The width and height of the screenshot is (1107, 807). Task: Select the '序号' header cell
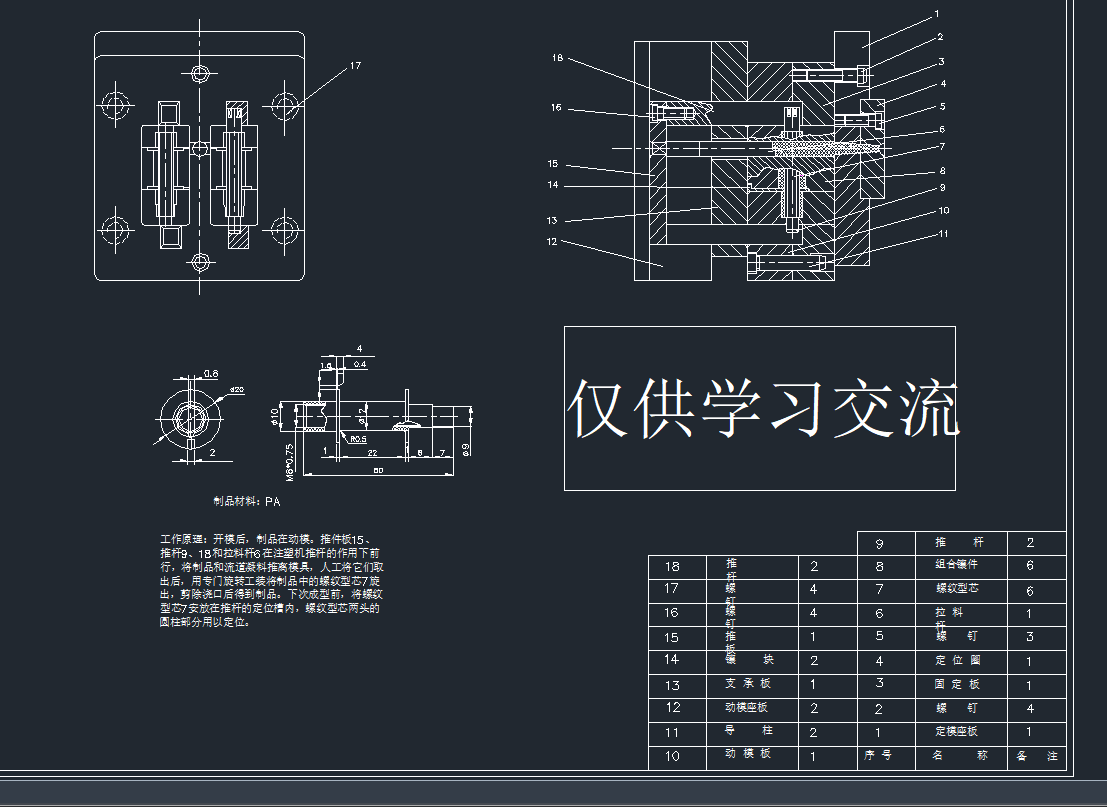(878, 756)
